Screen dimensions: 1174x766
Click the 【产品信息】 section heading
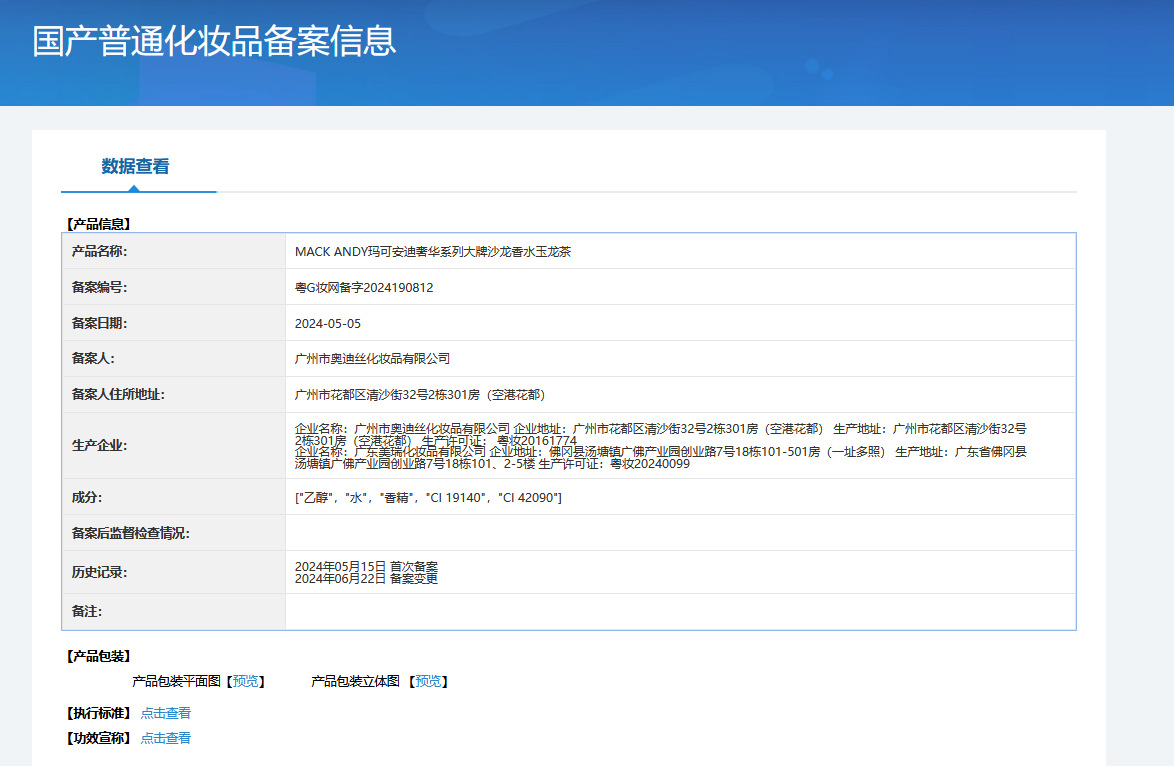pos(98,224)
